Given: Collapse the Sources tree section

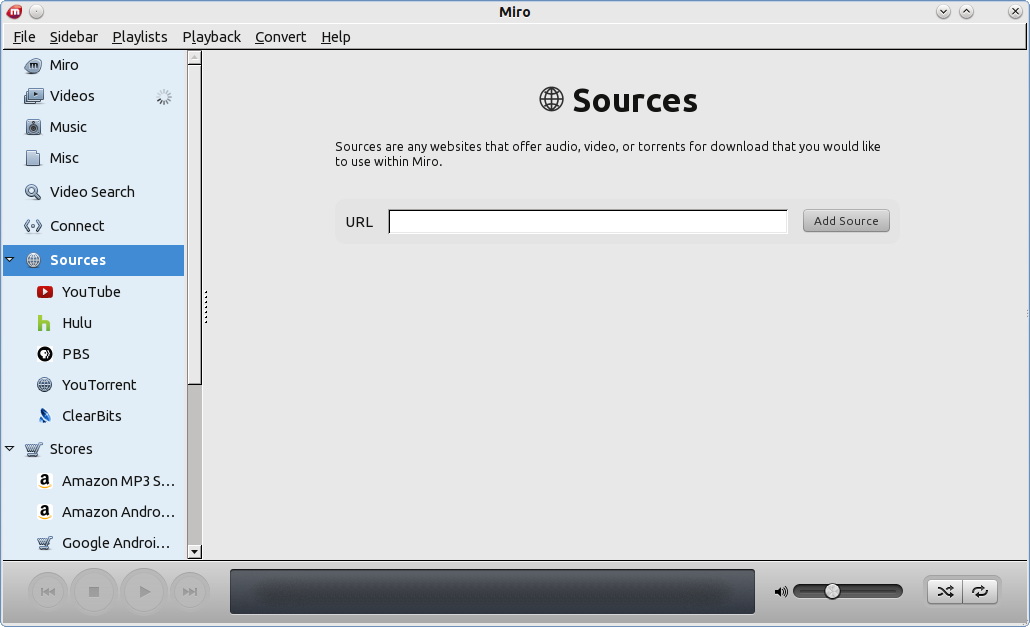Looking at the screenshot, I should [10, 260].
